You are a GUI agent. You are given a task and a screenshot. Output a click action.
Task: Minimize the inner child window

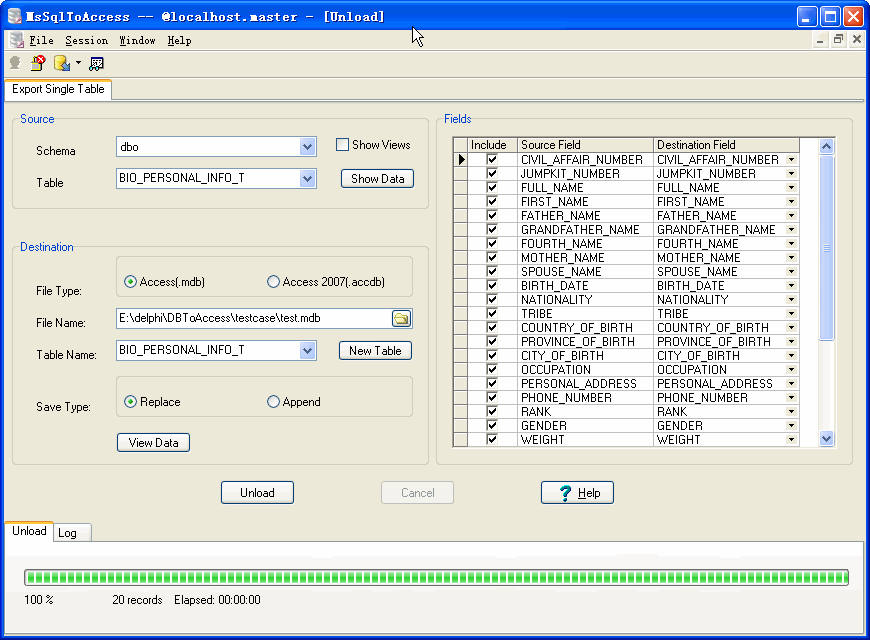pos(820,39)
